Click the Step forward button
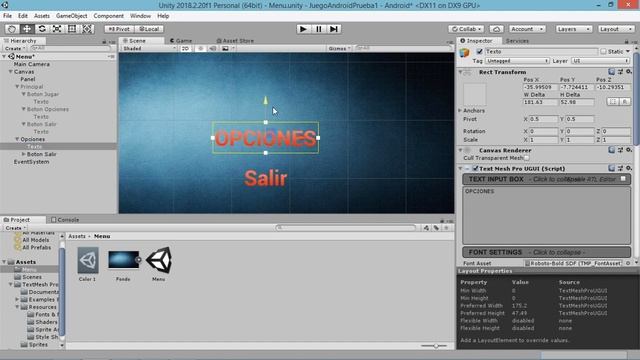 tap(333, 29)
